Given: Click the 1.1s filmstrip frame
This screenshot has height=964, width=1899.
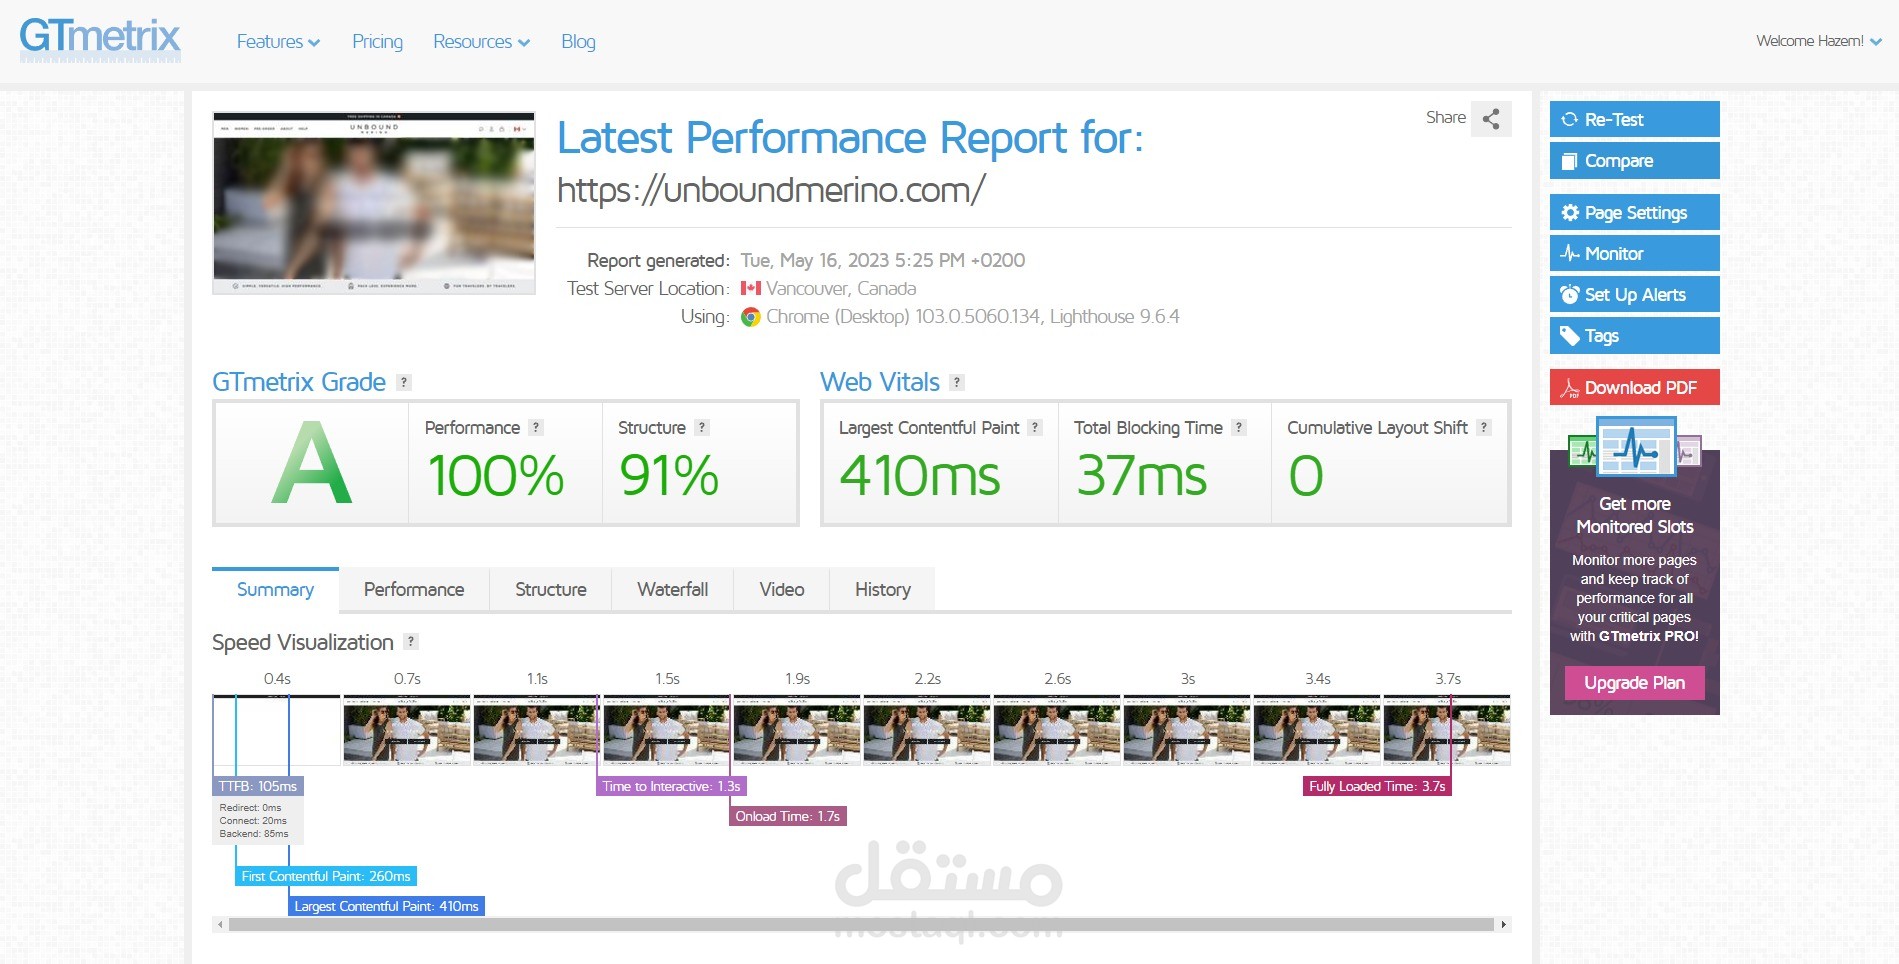Looking at the screenshot, I should coord(537,730).
